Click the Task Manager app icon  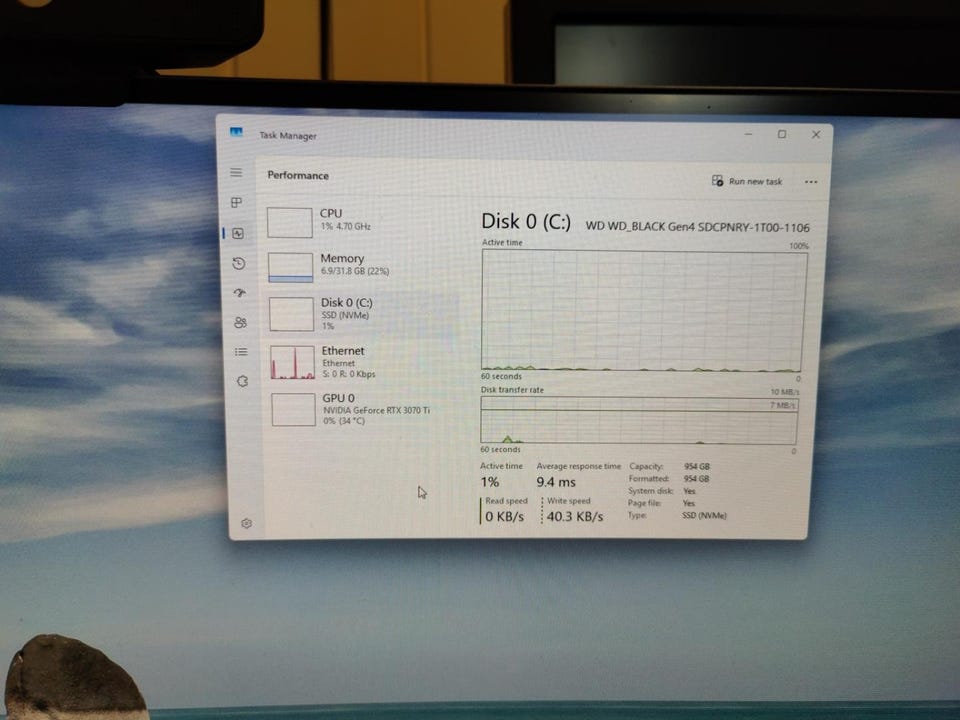point(236,132)
